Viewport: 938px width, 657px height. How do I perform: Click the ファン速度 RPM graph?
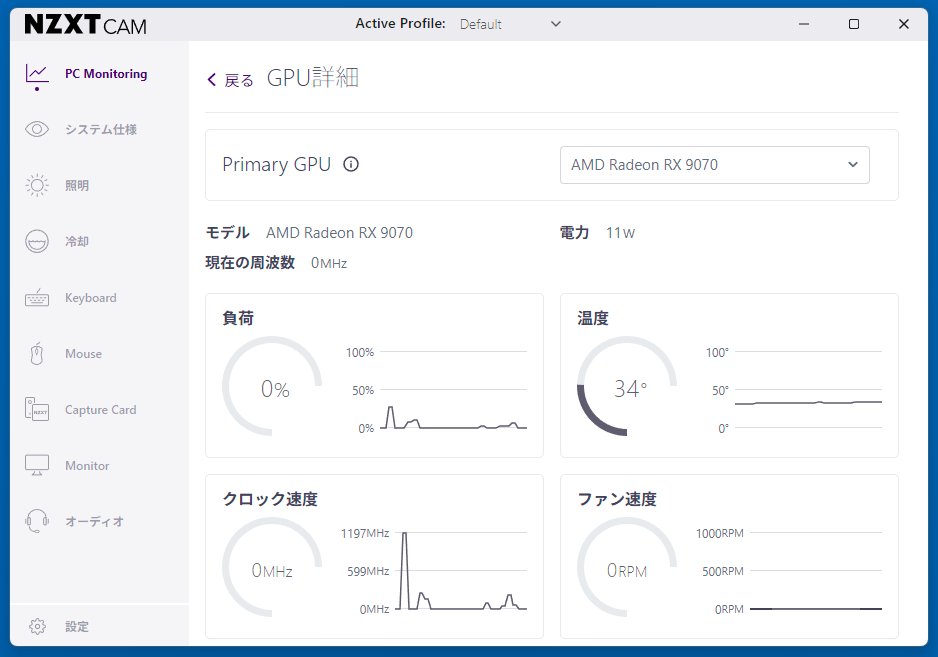[816, 571]
